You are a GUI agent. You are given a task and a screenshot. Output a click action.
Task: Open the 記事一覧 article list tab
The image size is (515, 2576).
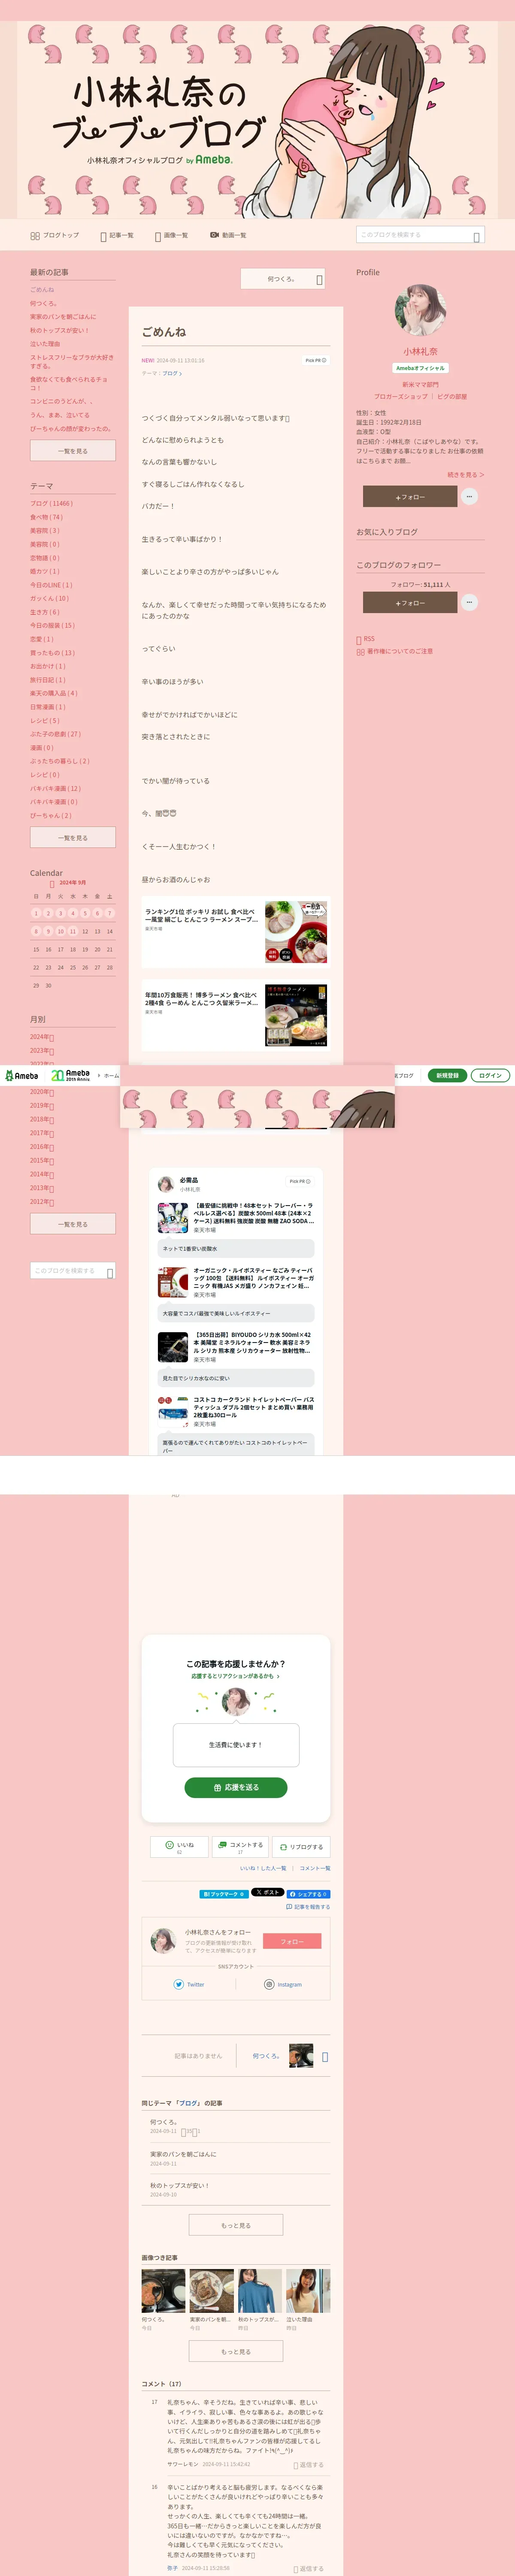coord(117,235)
